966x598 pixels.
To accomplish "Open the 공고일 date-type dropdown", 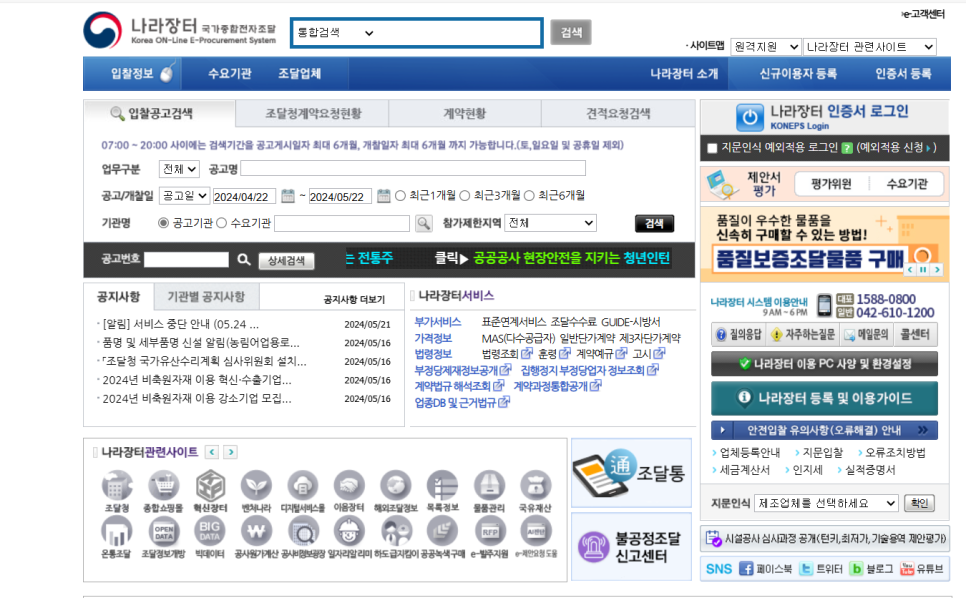I will [184, 196].
